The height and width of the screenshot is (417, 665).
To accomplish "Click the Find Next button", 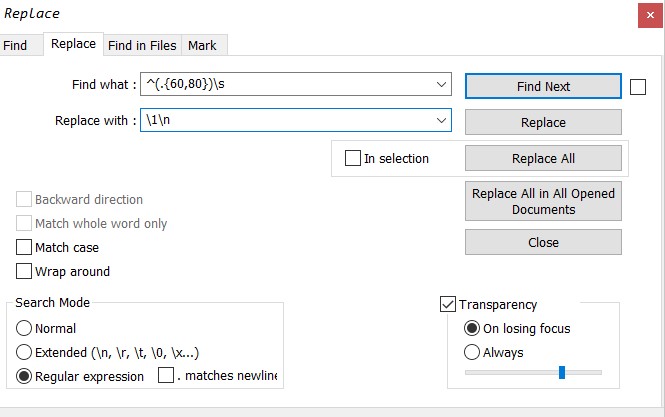I will click(x=543, y=86).
